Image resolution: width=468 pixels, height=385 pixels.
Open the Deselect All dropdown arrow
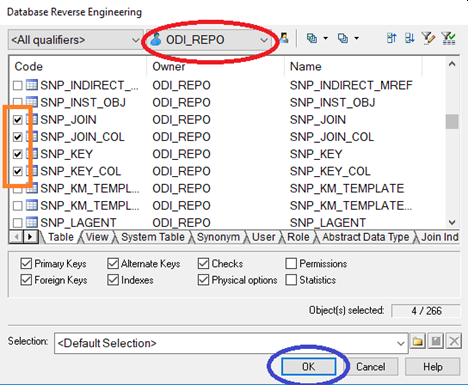356,38
